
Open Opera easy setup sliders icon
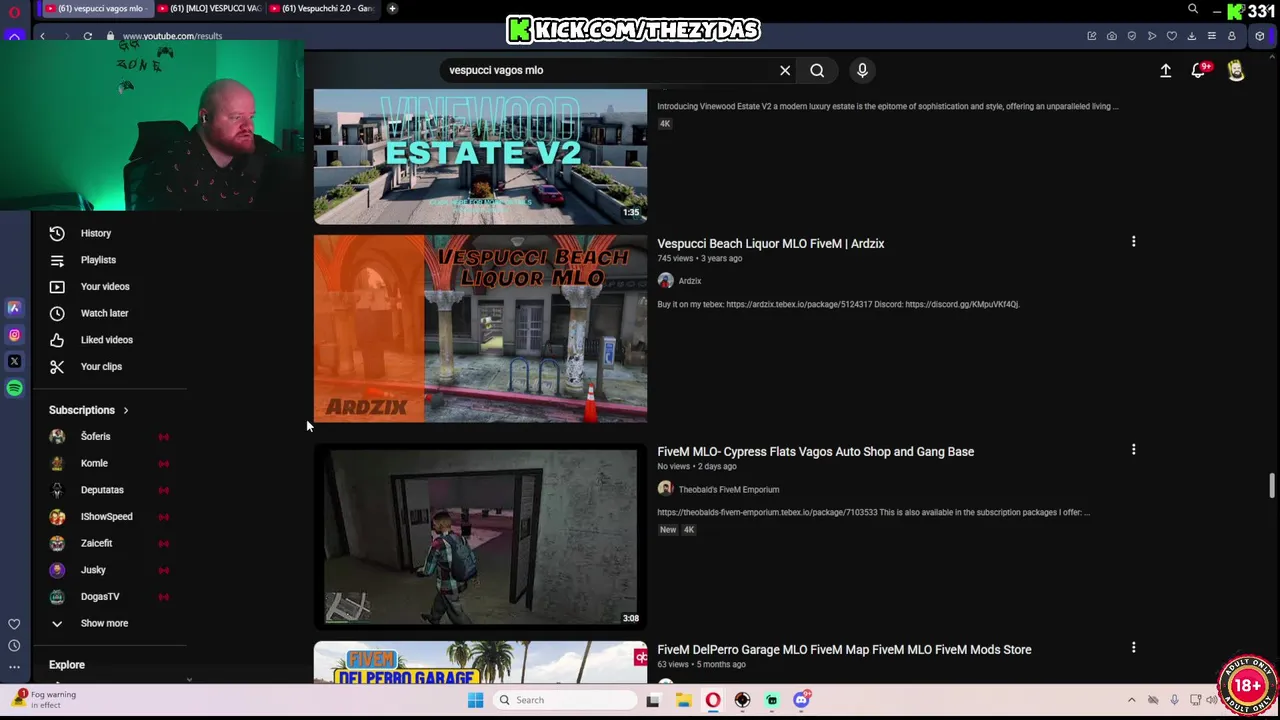[1212, 36]
